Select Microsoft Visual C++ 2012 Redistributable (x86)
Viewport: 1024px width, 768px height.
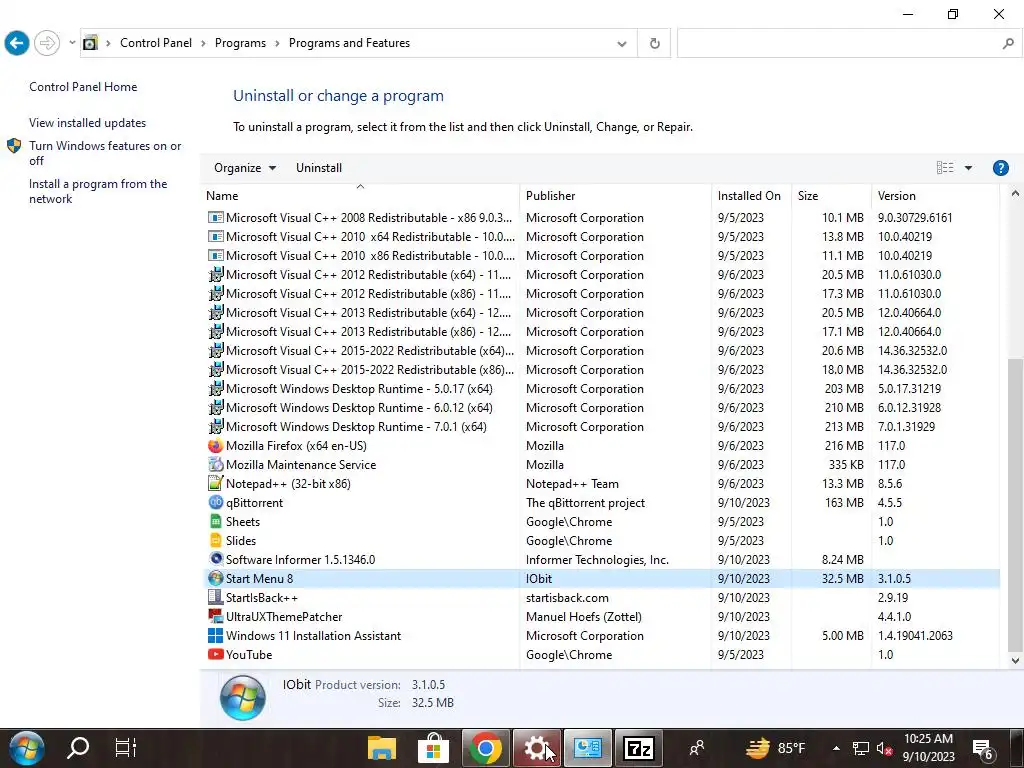coord(601,294)
